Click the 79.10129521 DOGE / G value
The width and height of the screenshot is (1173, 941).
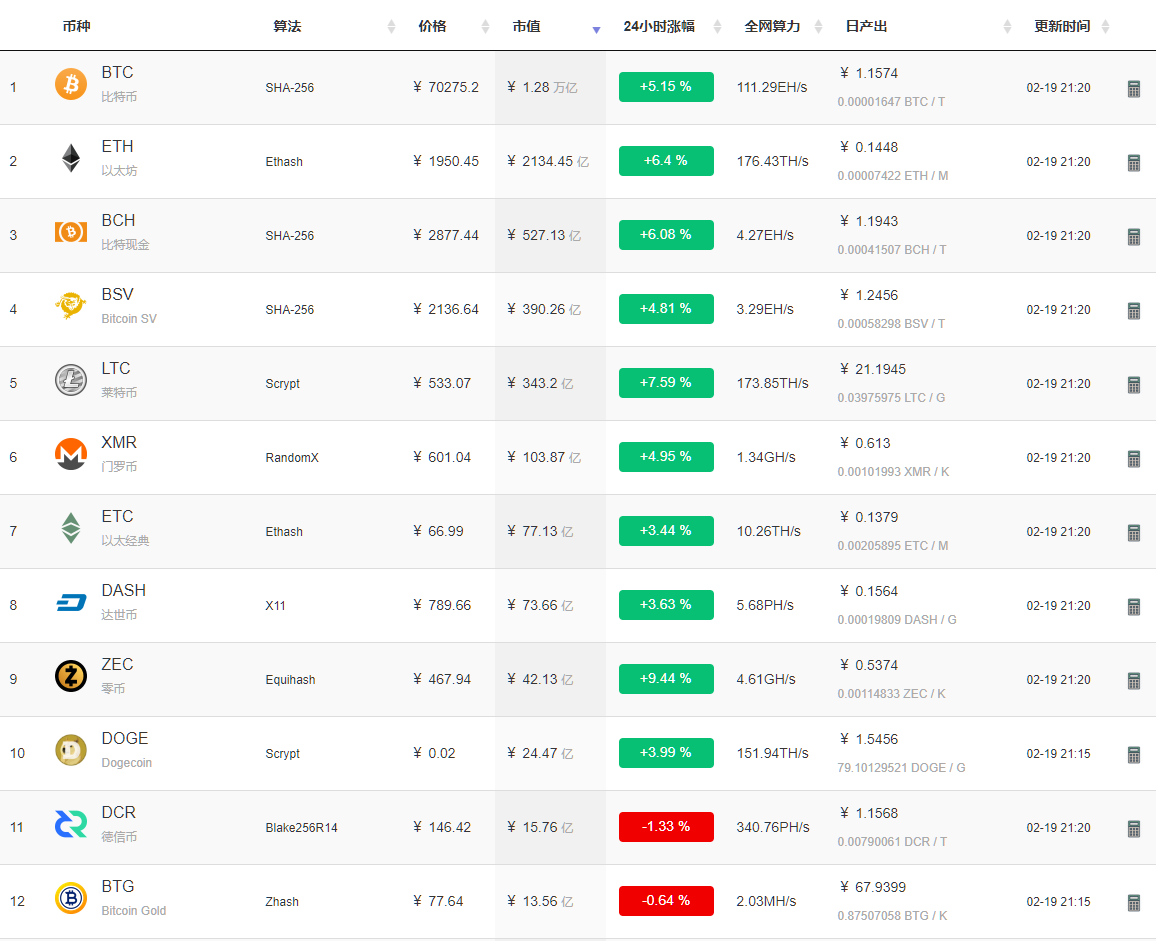901,767
